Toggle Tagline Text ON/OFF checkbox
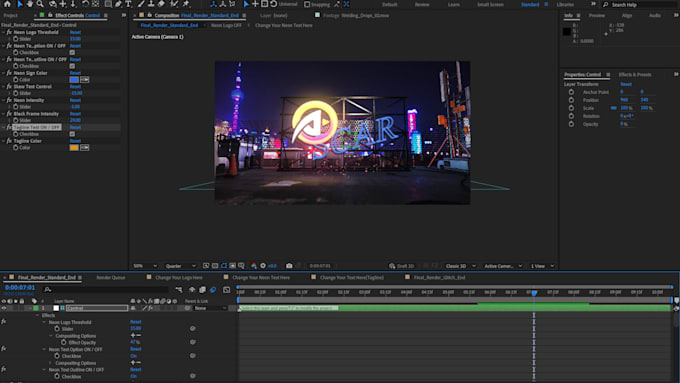The image size is (680, 383). [x=72, y=134]
